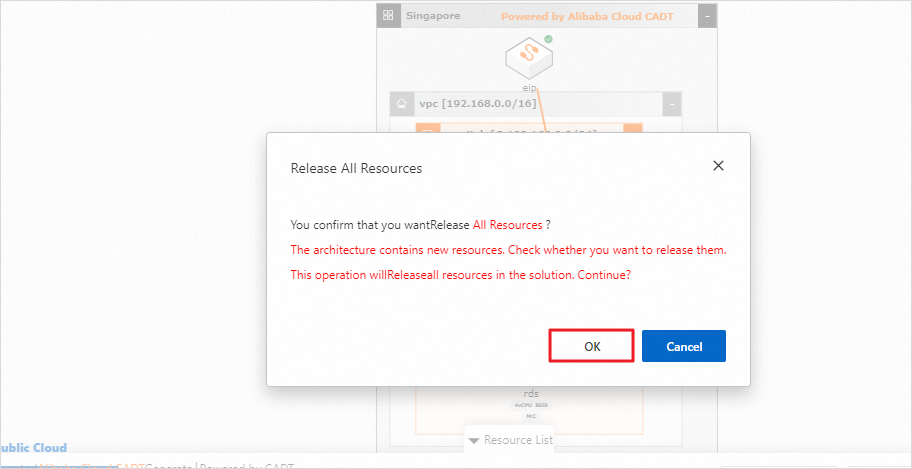Viewport: 912px width, 469px height.
Task: Click the Release All Resources dialog title
Action: point(356,168)
